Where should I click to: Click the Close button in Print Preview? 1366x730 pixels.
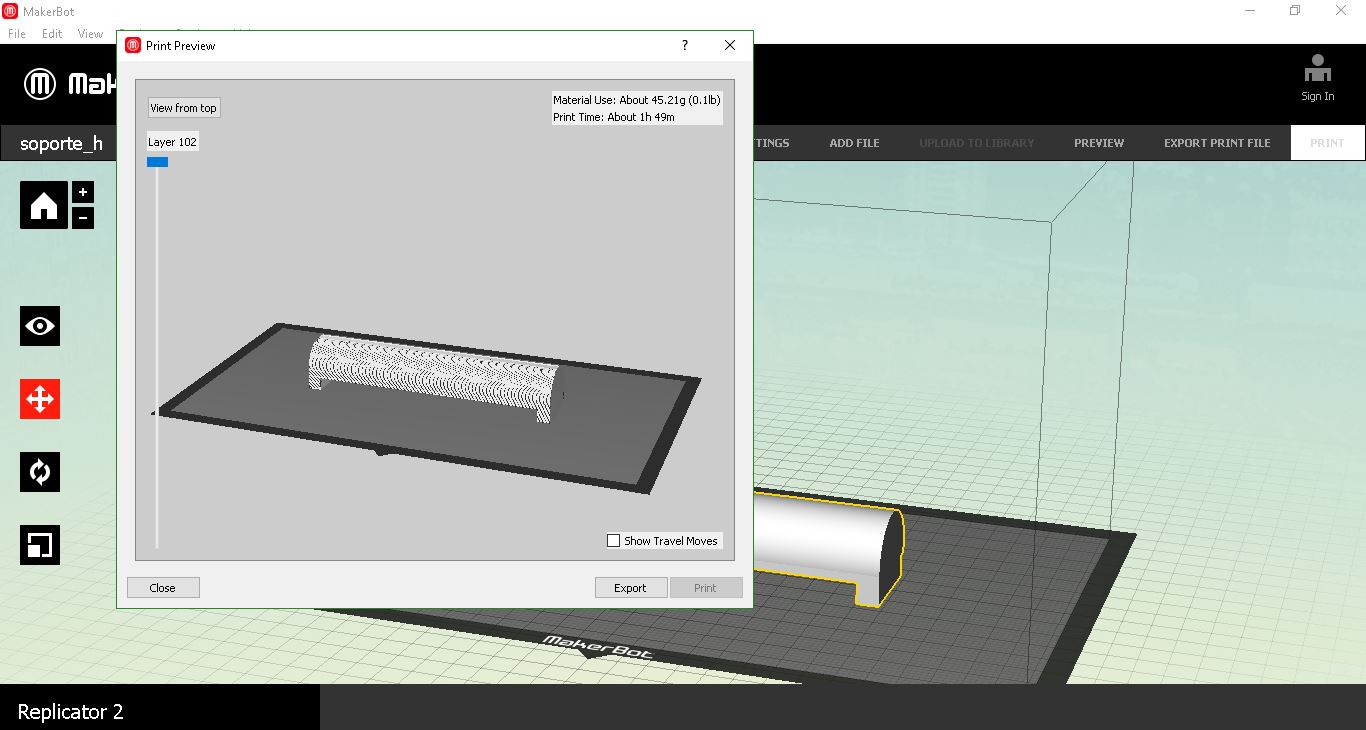[x=163, y=588]
